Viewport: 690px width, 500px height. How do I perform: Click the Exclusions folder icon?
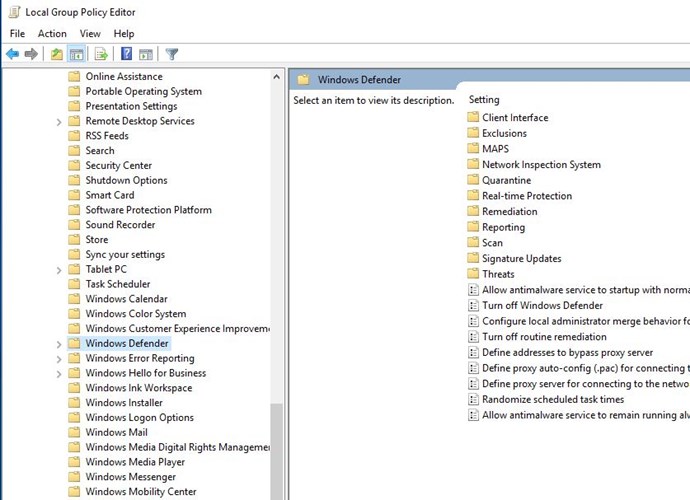pos(473,132)
